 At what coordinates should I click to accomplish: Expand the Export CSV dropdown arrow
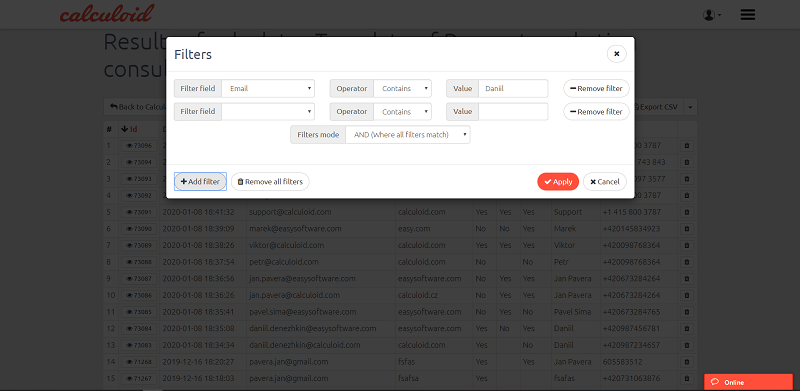[x=690, y=107]
